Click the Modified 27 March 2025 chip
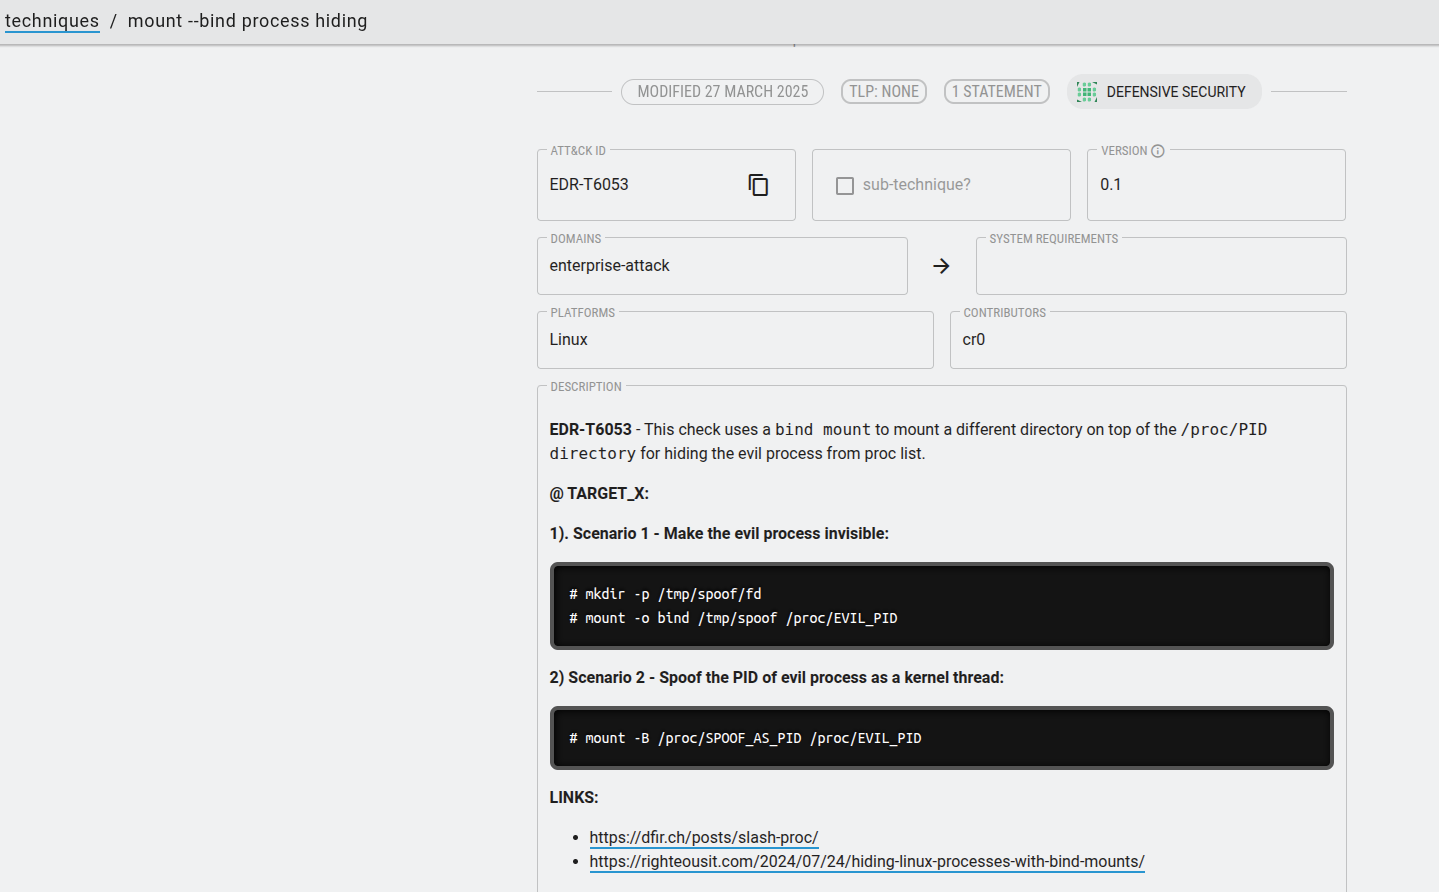Image resolution: width=1439 pixels, height=892 pixels. 722,92
